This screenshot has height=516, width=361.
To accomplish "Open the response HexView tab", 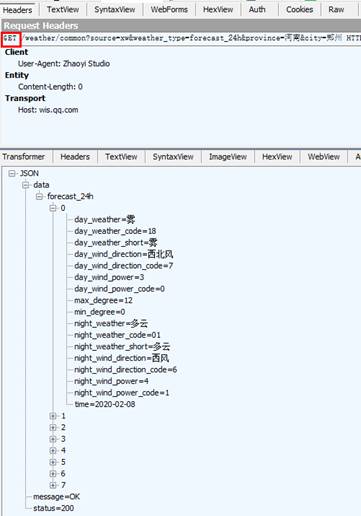I will point(277,157).
